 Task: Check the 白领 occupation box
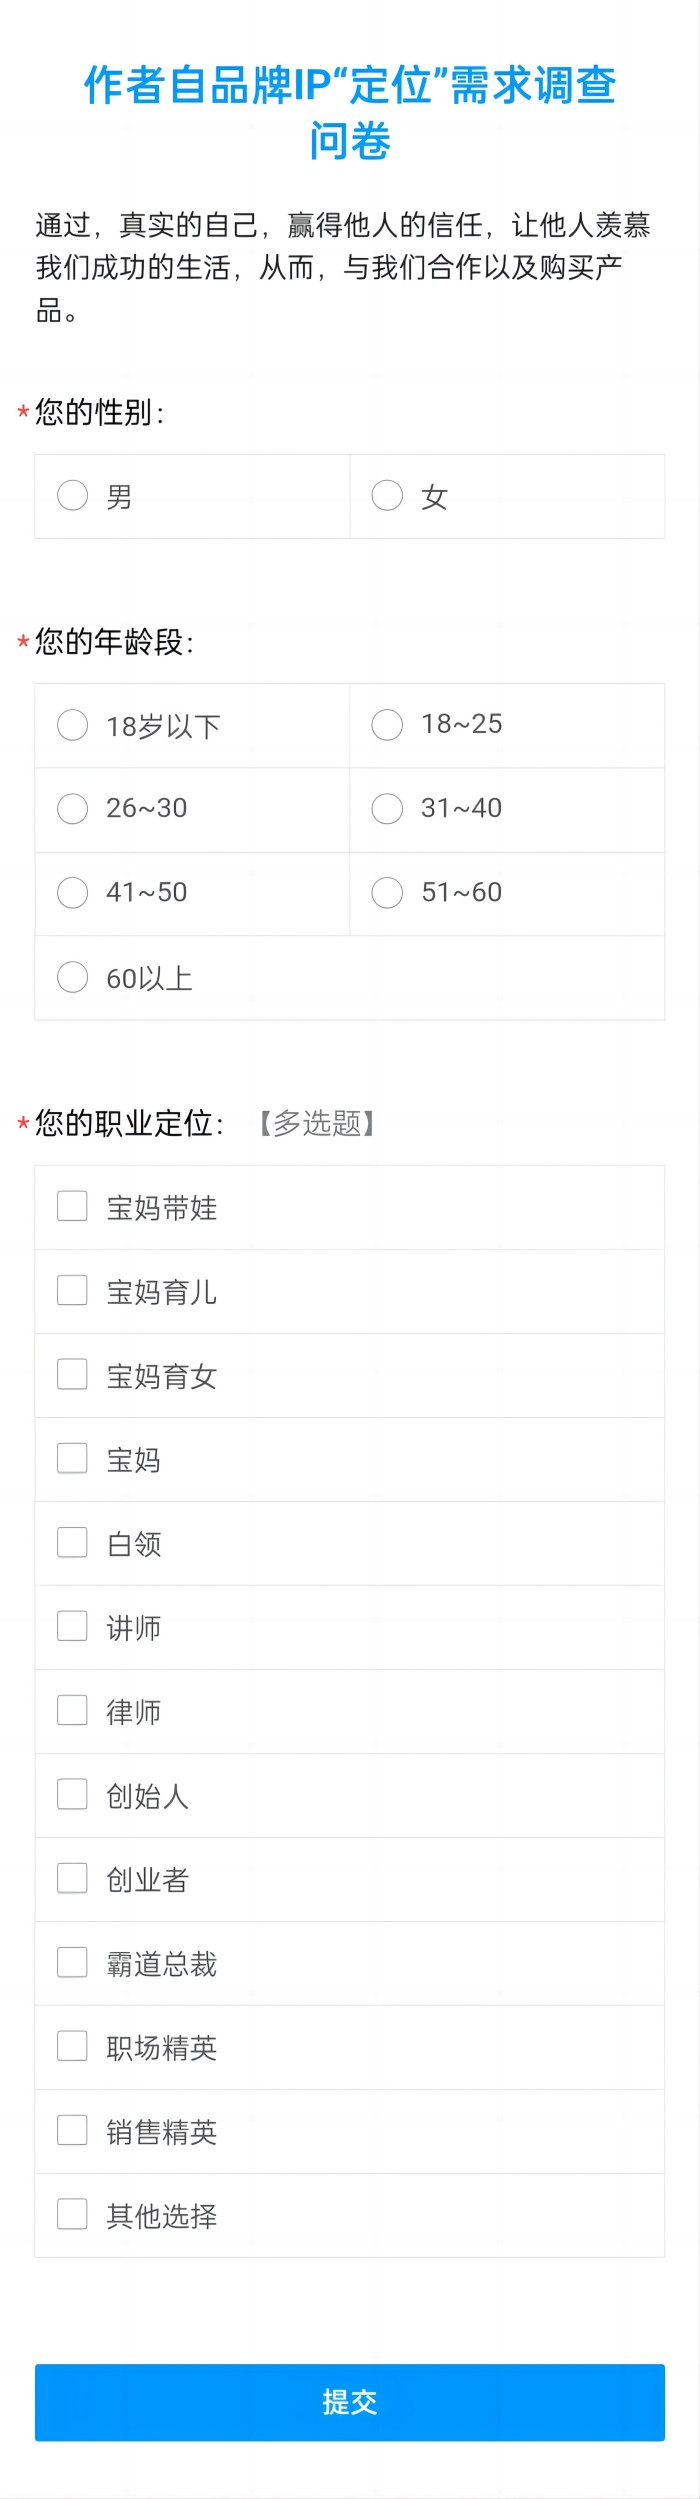73,1542
